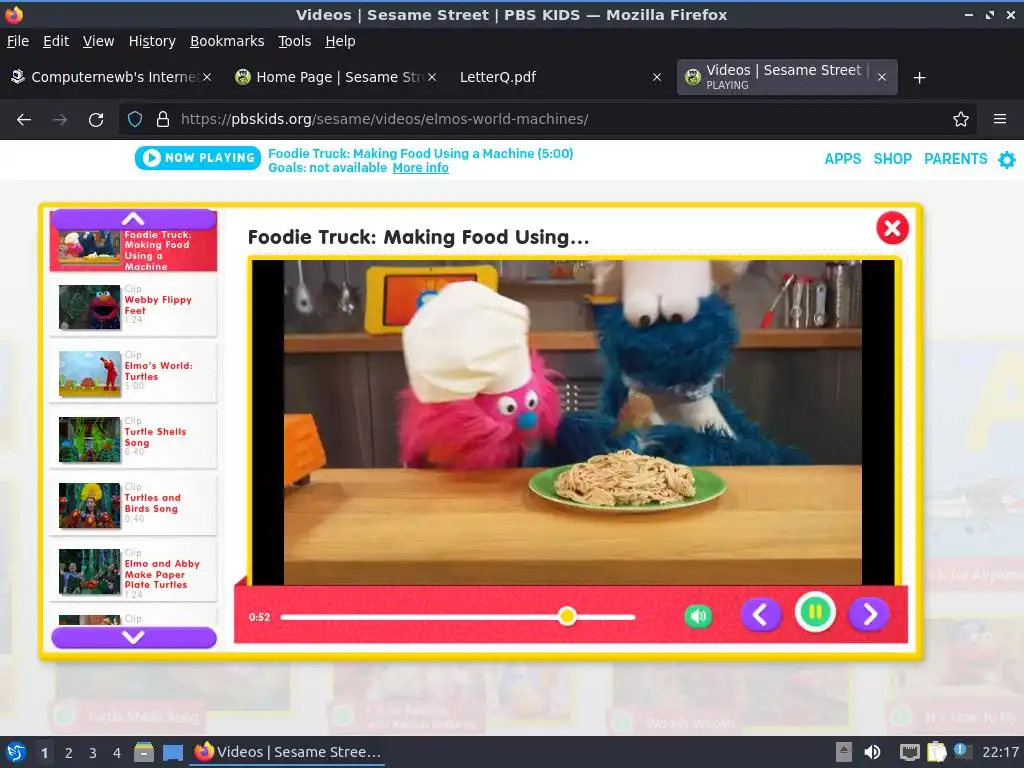Open tracking protection shield icon
Image resolution: width=1024 pixels, height=768 pixels.
click(x=135, y=119)
